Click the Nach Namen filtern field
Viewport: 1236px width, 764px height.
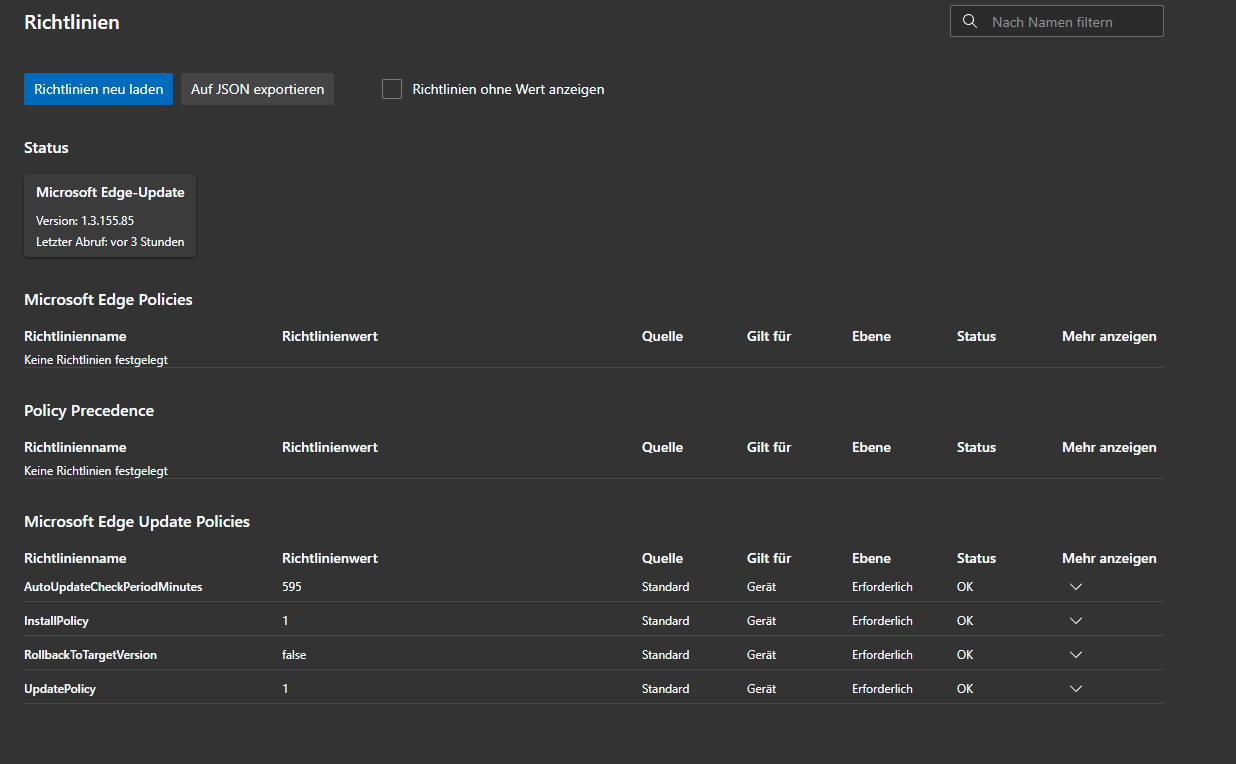(x=1070, y=22)
